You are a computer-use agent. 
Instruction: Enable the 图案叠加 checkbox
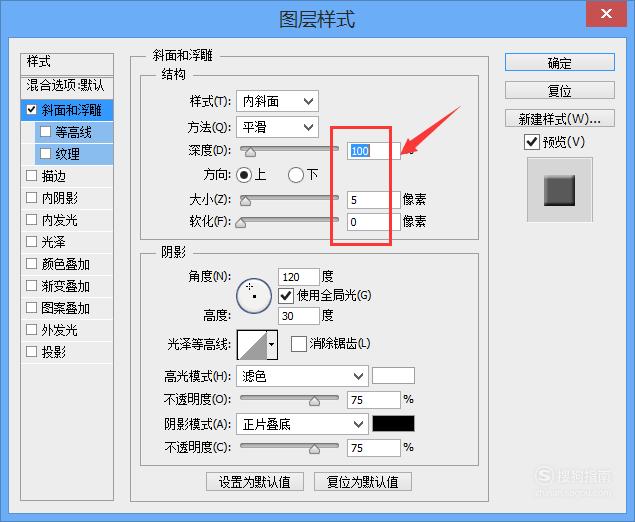(31, 307)
